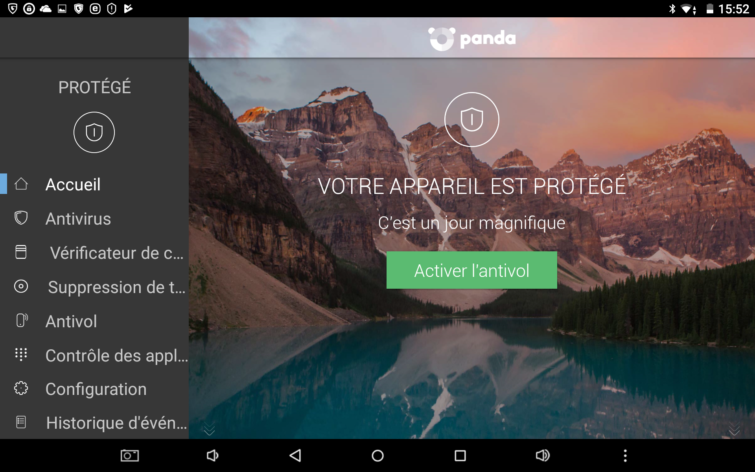Tap the screenshot camera icon in navbar
Image resolution: width=755 pixels, height=472 pixels.
click(x=130, y=455)
